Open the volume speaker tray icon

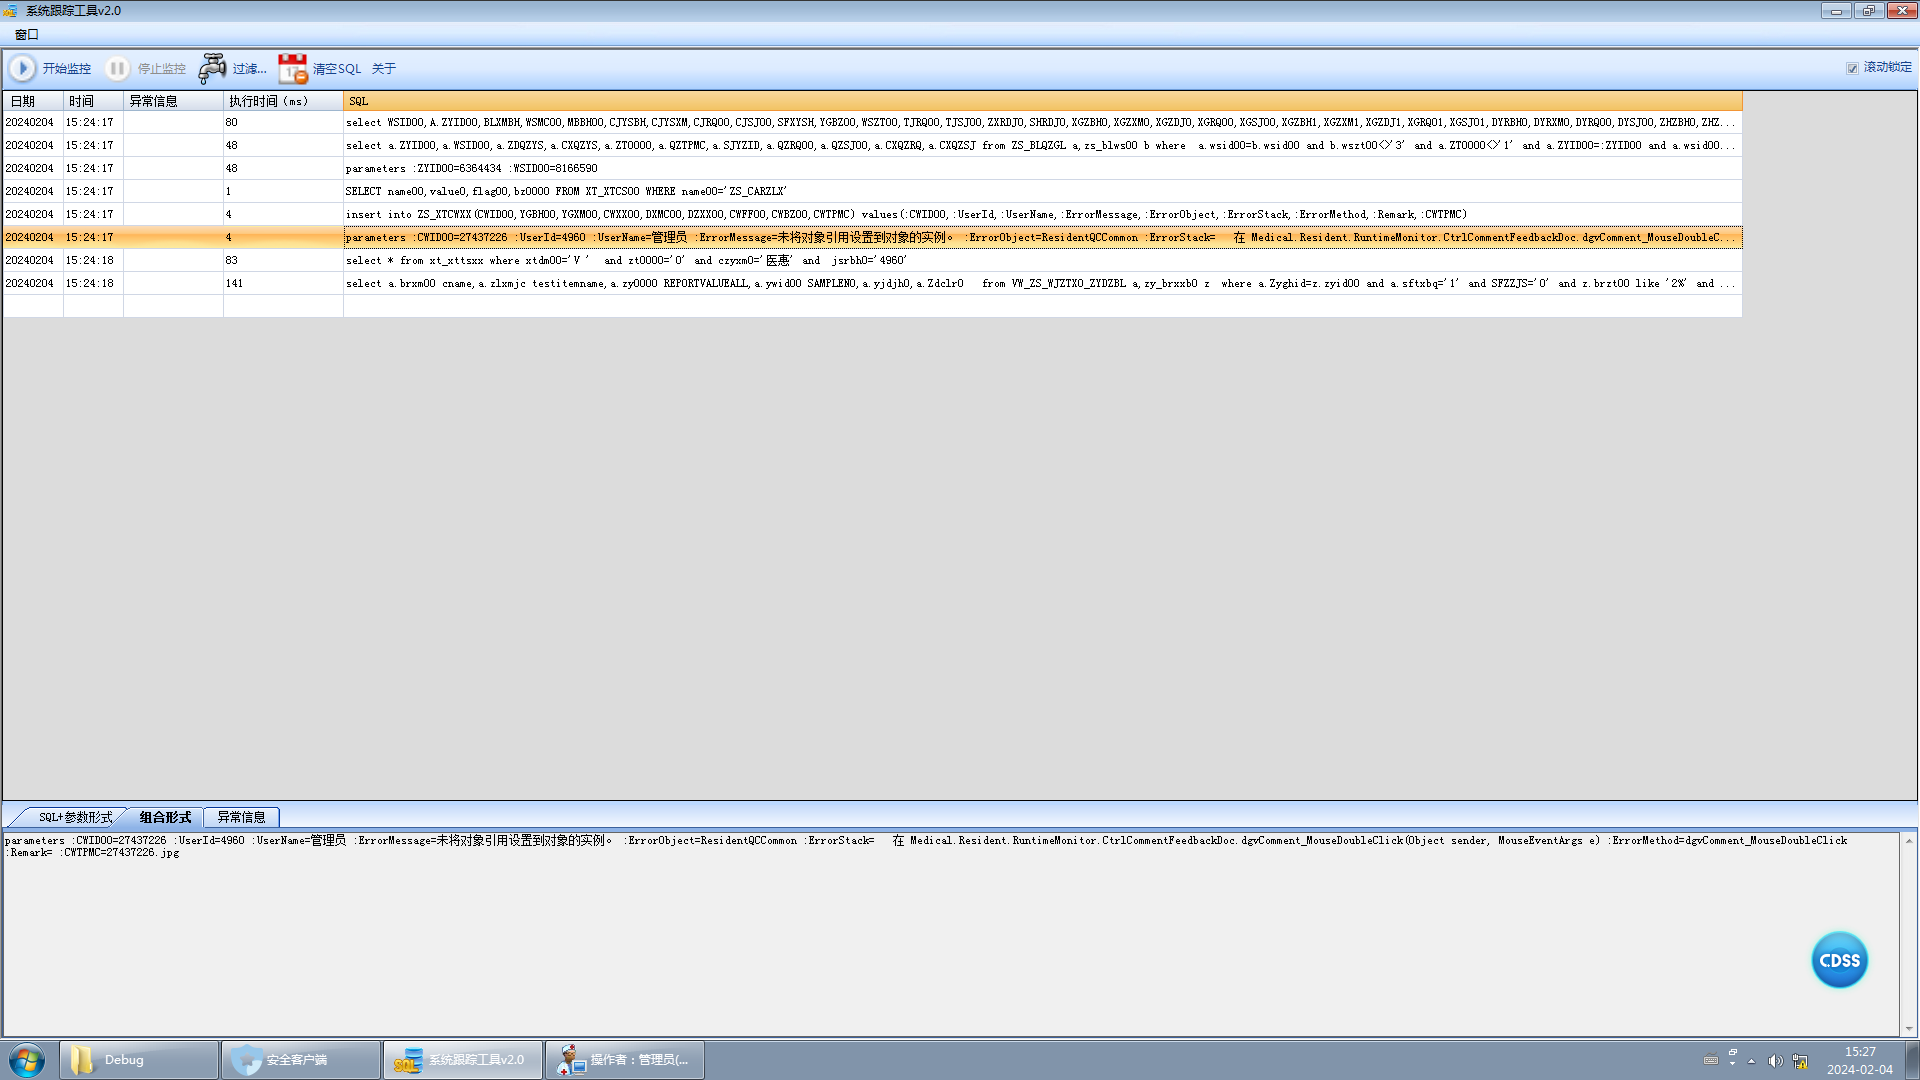(1775, 1061)
